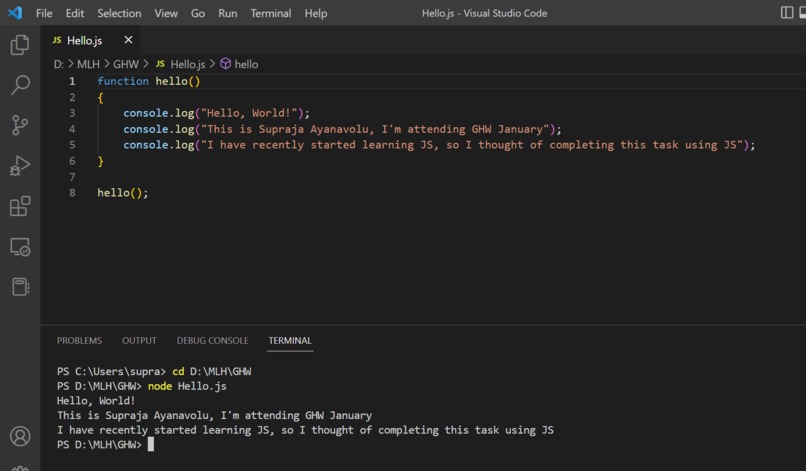Viewport: 806px width, 471px height.
Task: Click the terminal prompt cursor after PS D:\MLH\GHW>
Action: tap(151, 444)
